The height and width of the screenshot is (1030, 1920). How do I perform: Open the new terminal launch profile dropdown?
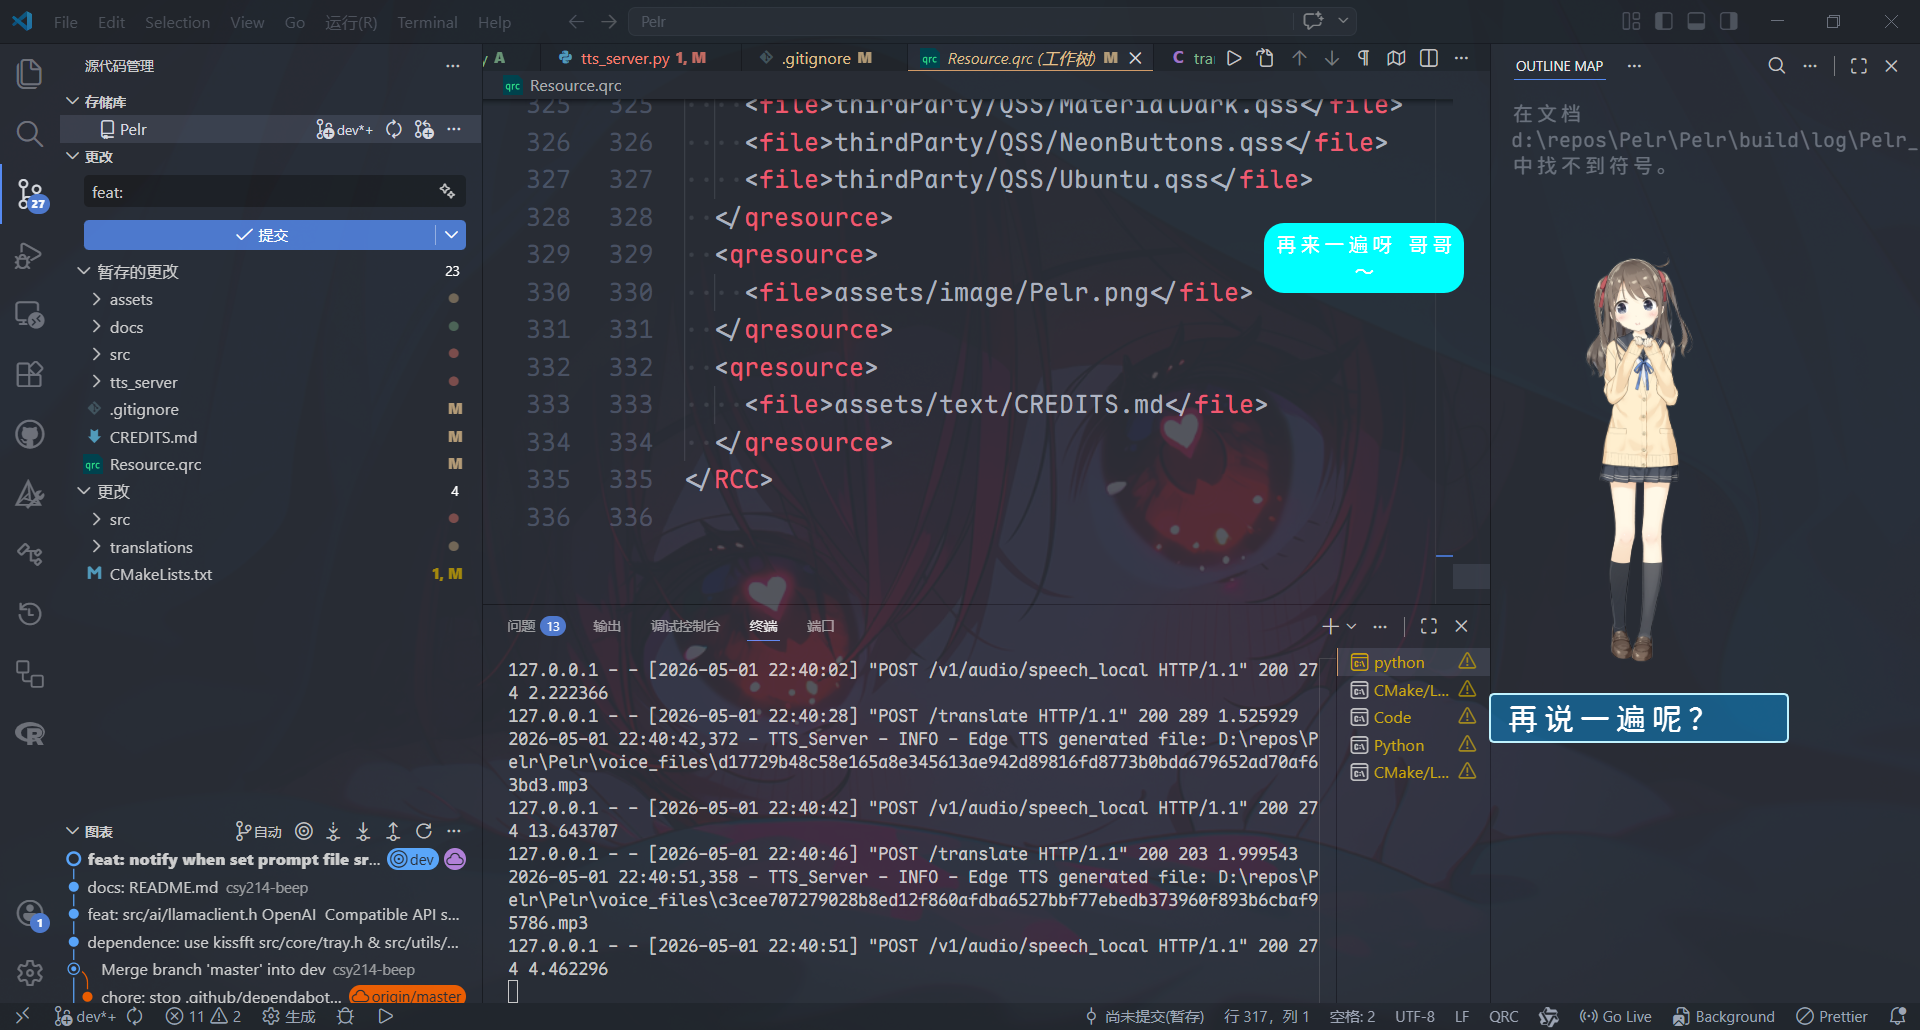(x=1352, y=626)
